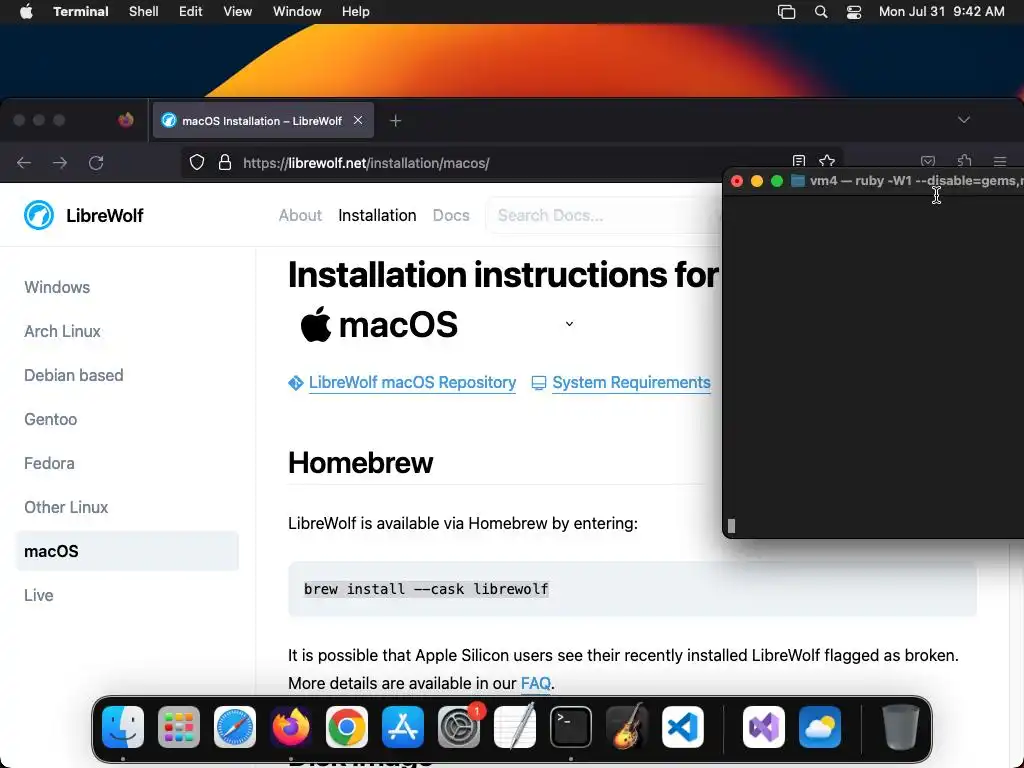Select Windows in the sidebar
Image resolution: width=1024 pixels, height=768 pixels.
click(57, 287)
